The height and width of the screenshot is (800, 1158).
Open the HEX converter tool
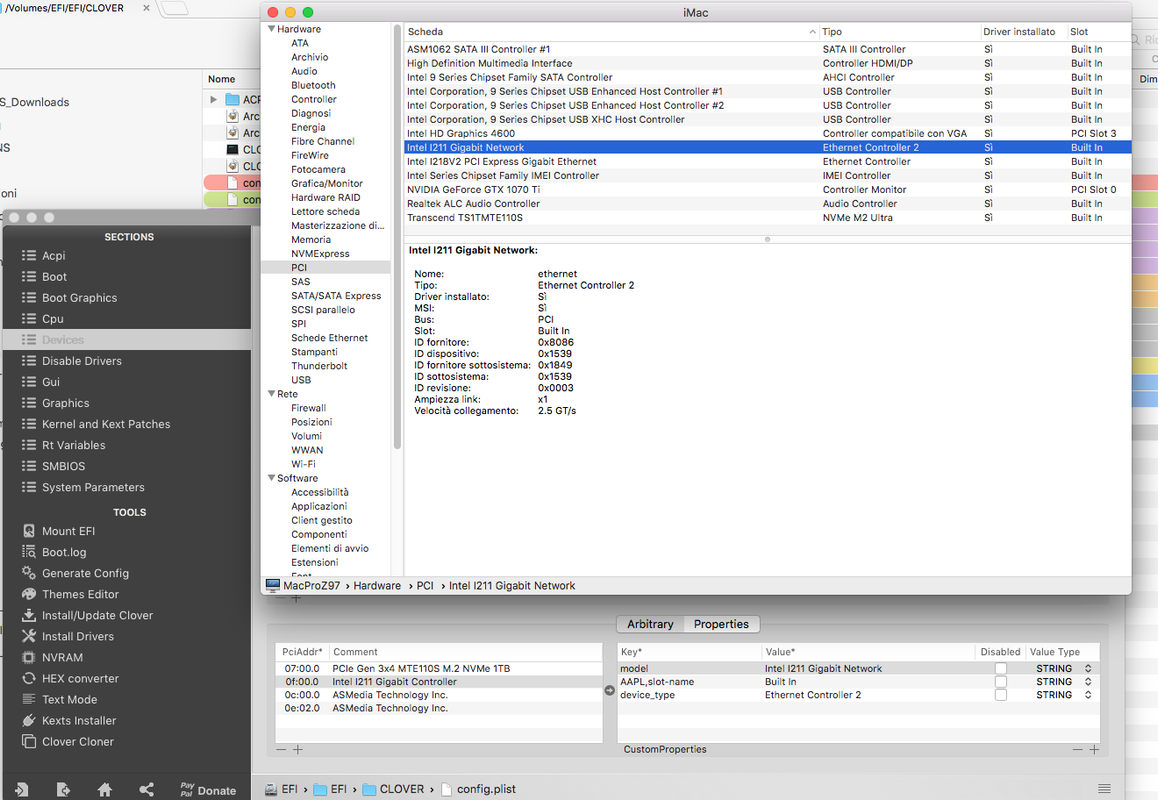pos(80,679)
